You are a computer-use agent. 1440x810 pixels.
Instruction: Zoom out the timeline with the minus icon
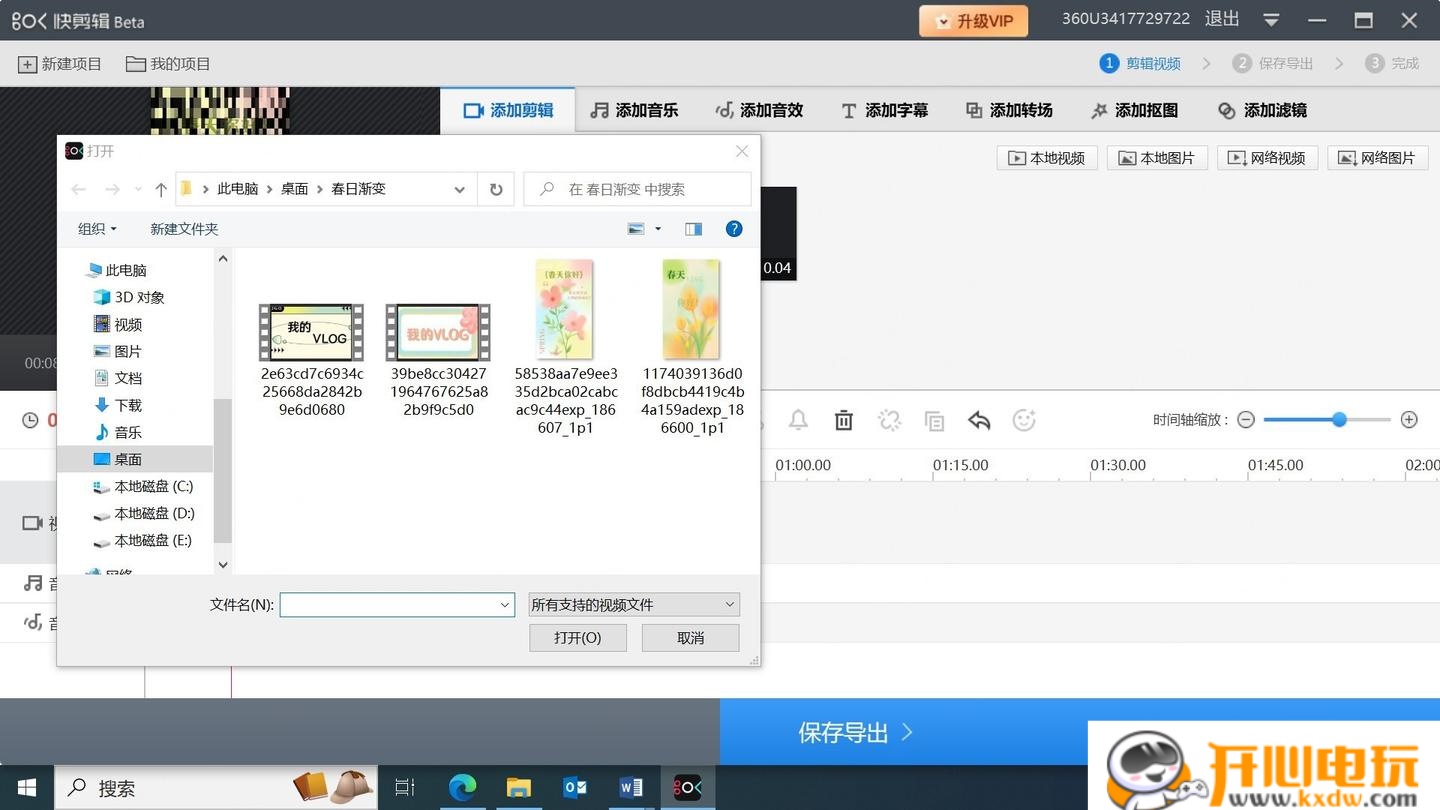[x=1245, y=420]
